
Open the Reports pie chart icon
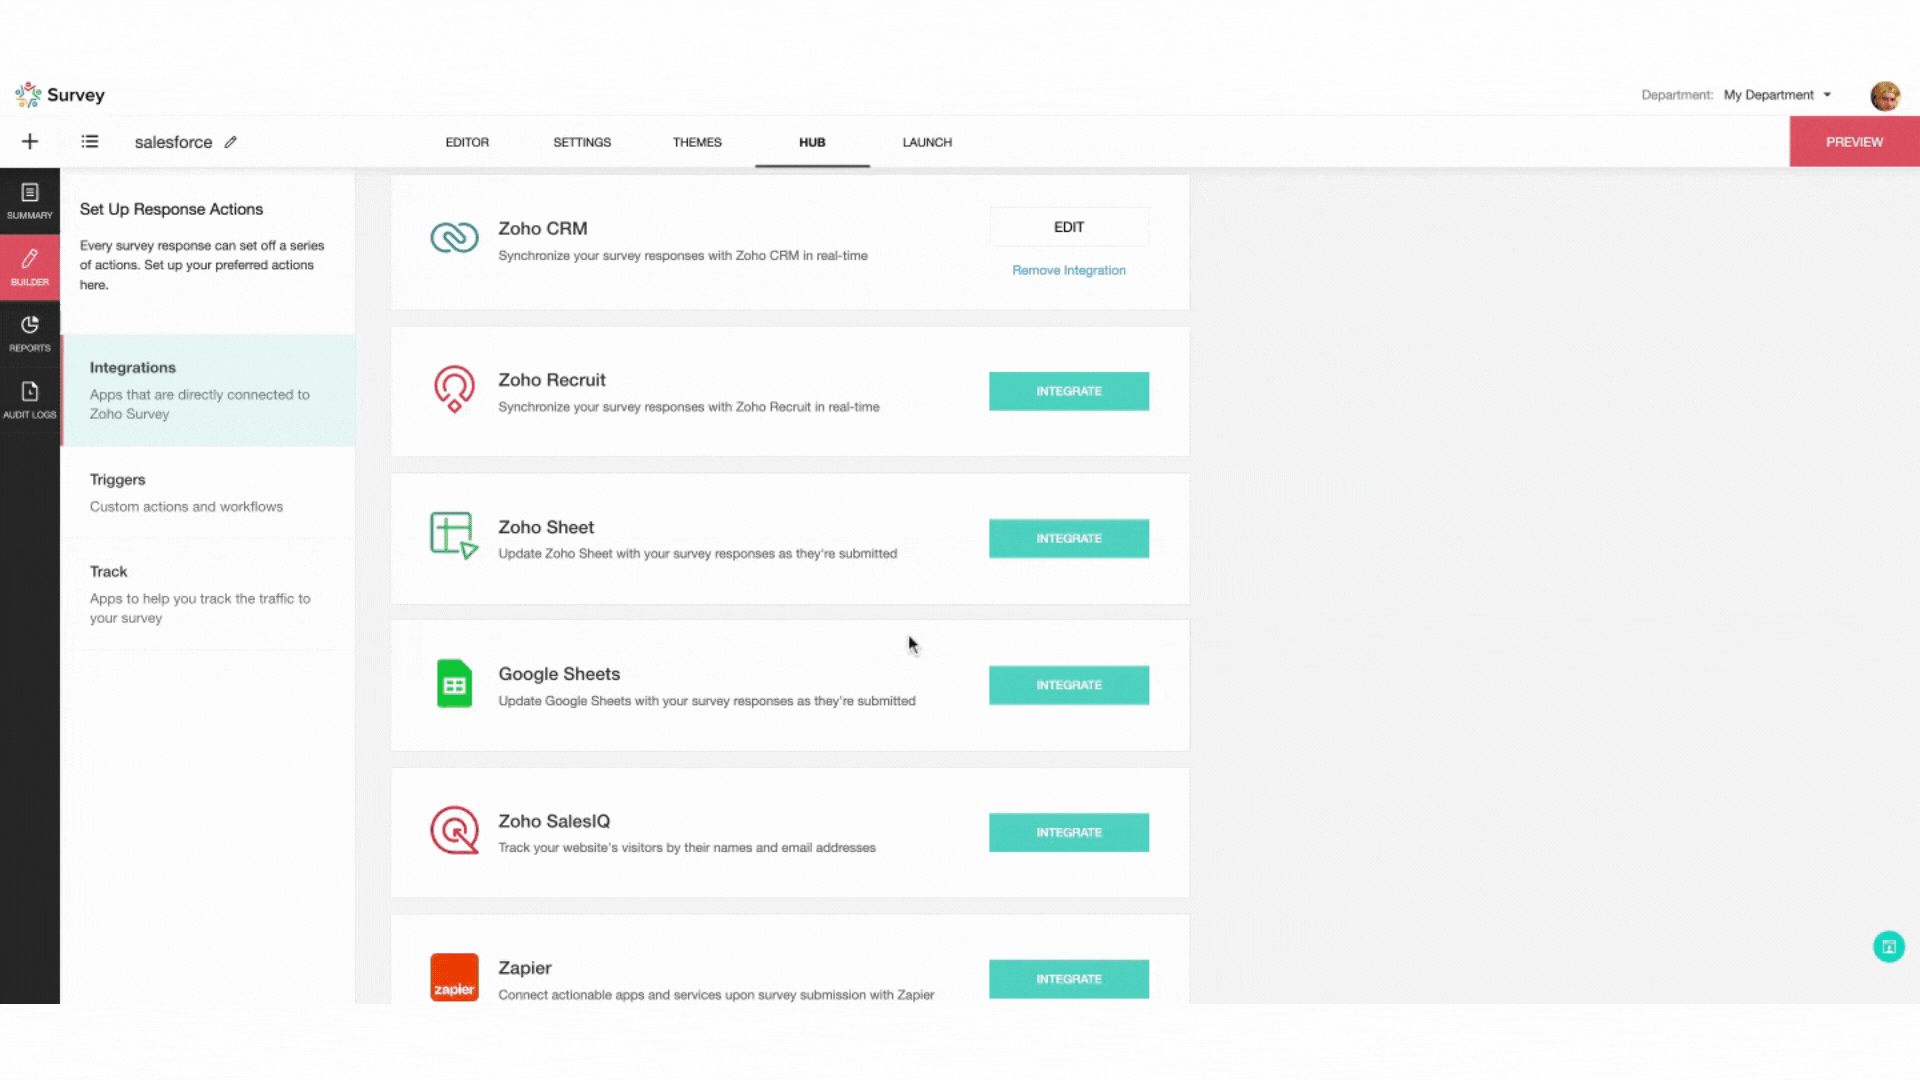coord(29,332)
